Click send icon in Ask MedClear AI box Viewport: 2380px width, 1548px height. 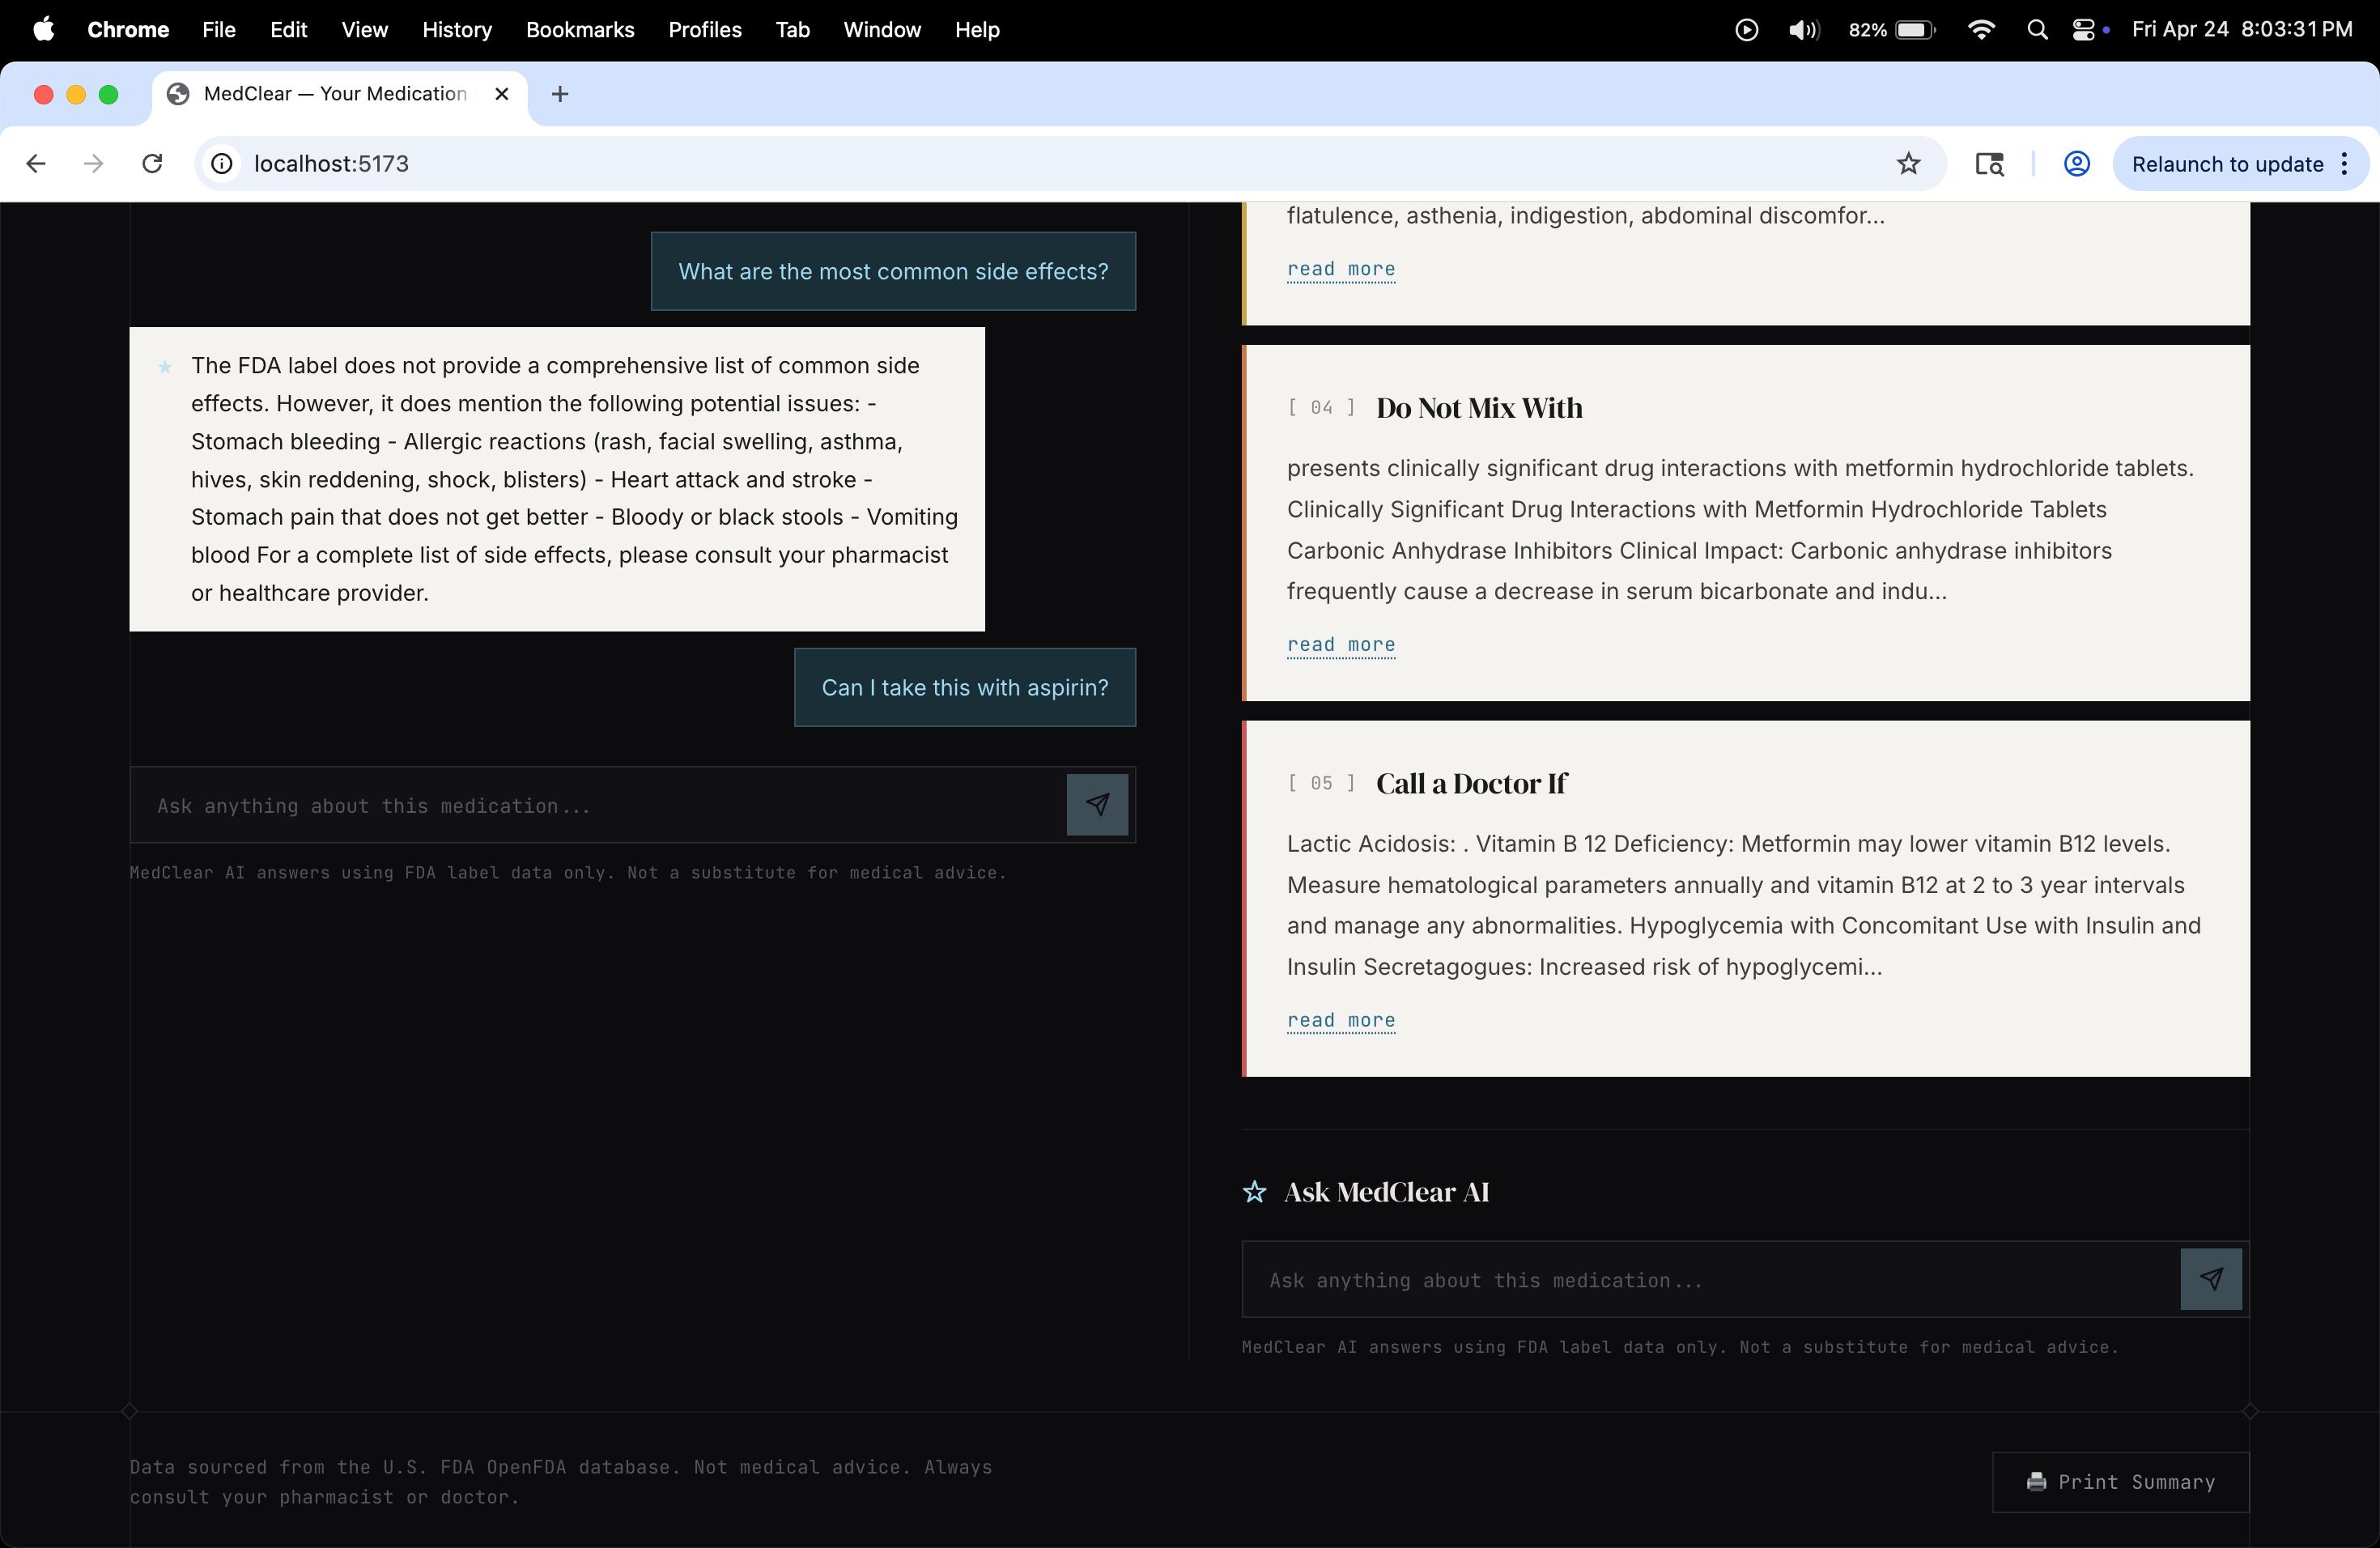click(x=2210, y=1279)
